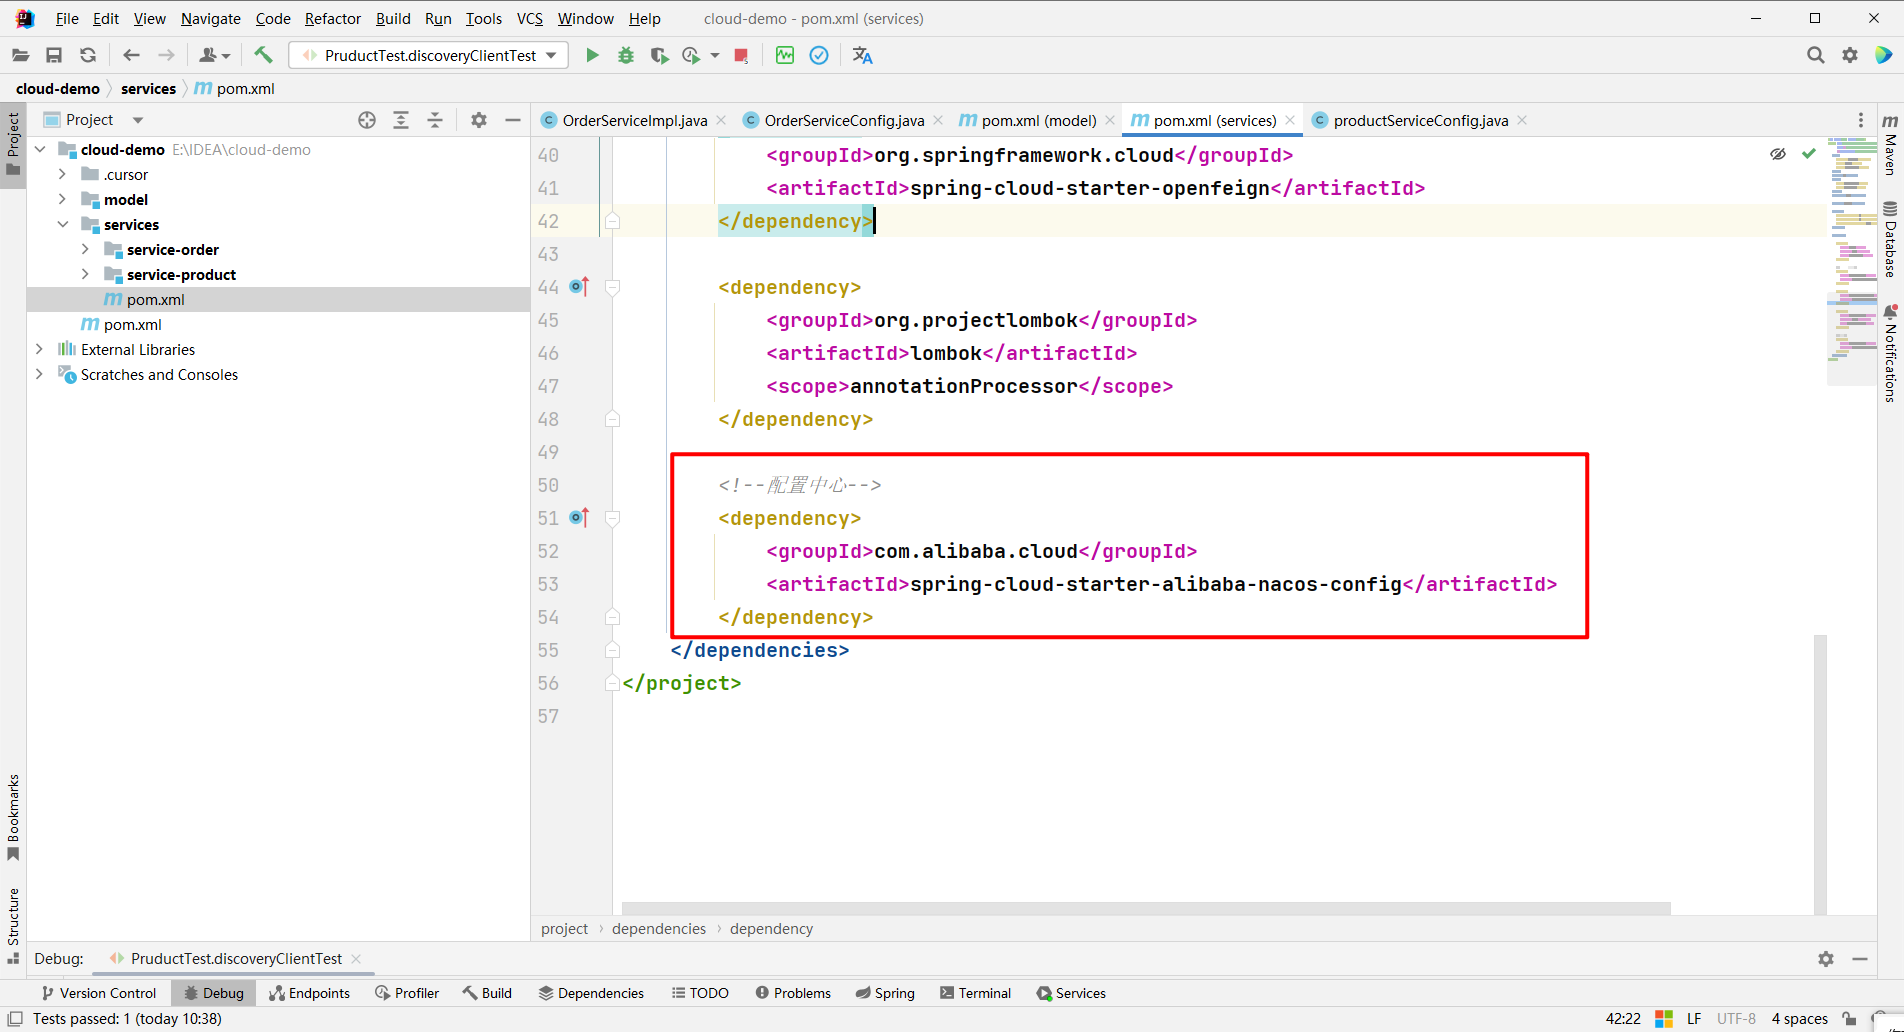1904x1032 pixels.
Task: Expand External Libraries
Action: (40, 350)
